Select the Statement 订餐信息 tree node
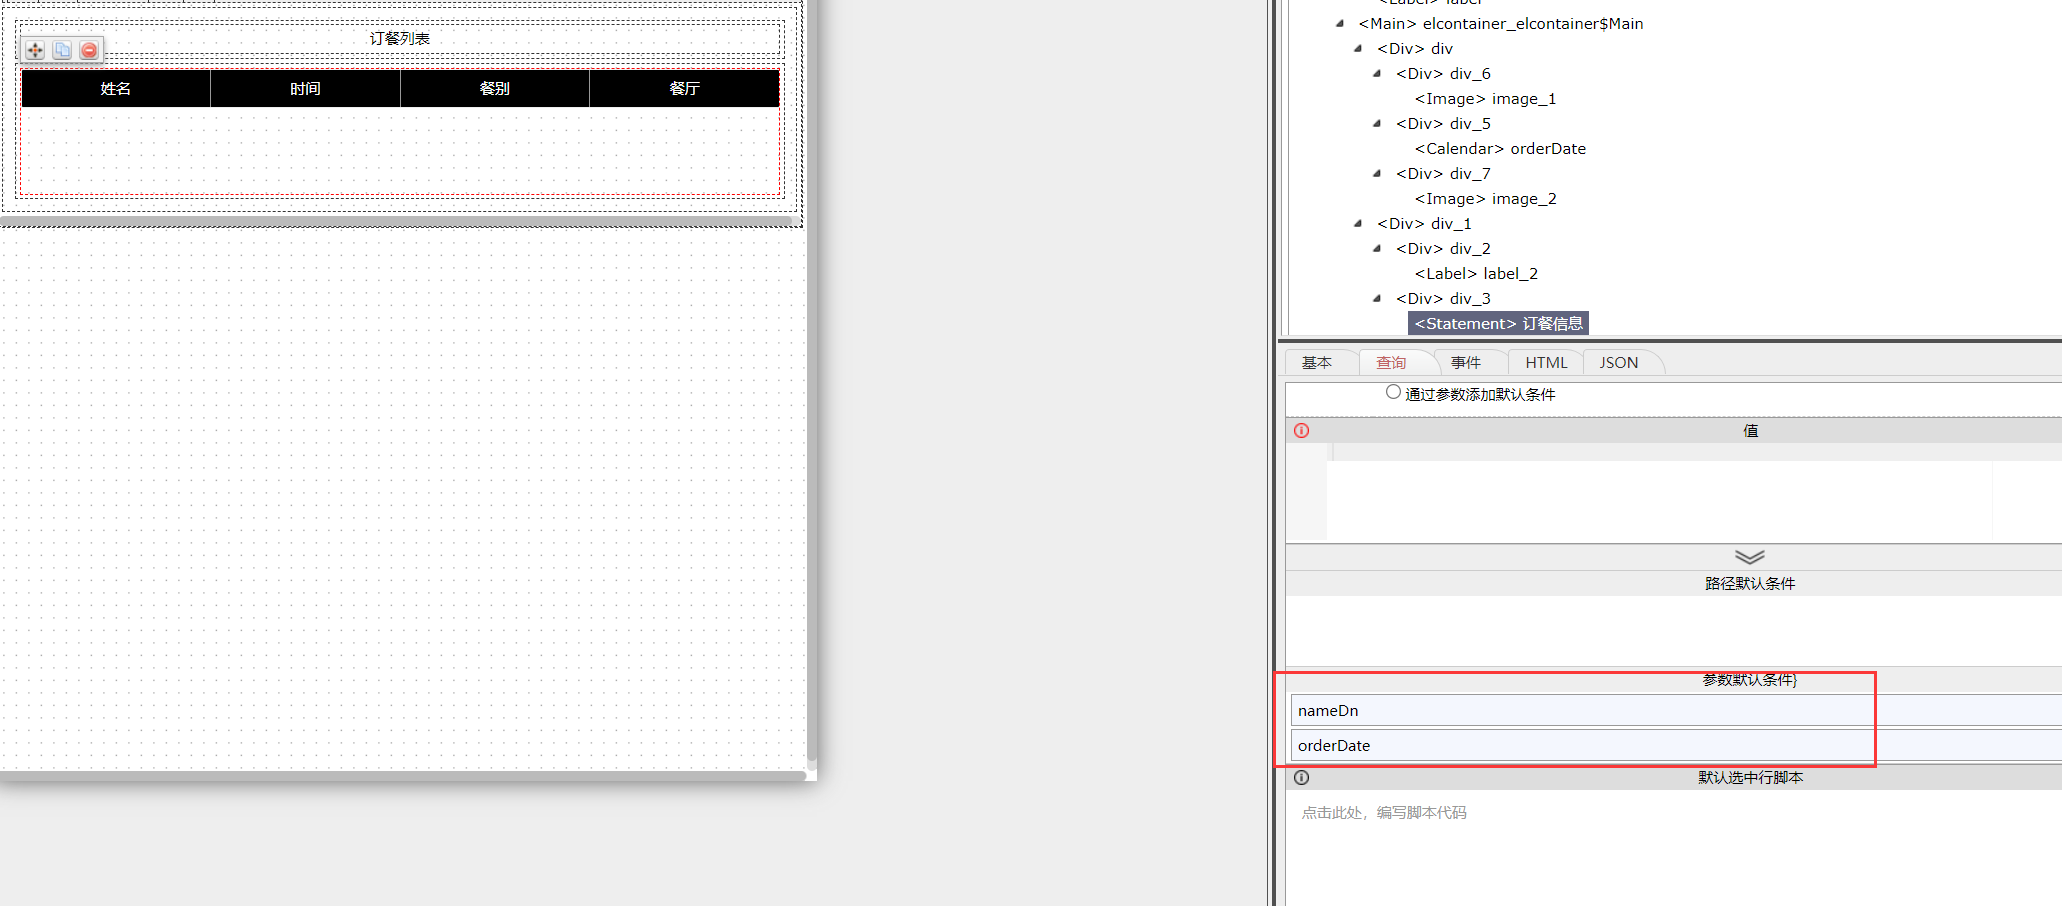This screenshot has width=2062, height=906. [x=1498, y=323]
